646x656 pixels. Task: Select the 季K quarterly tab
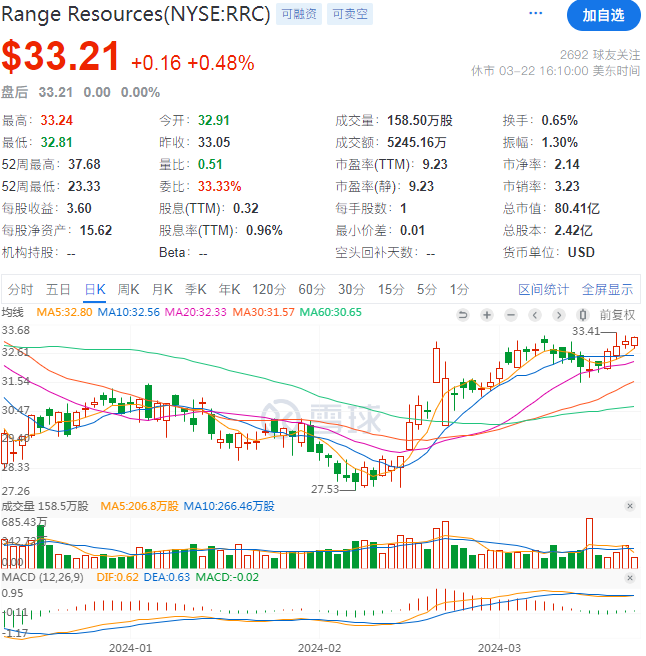pyautogui.click(x=196, y=289)
